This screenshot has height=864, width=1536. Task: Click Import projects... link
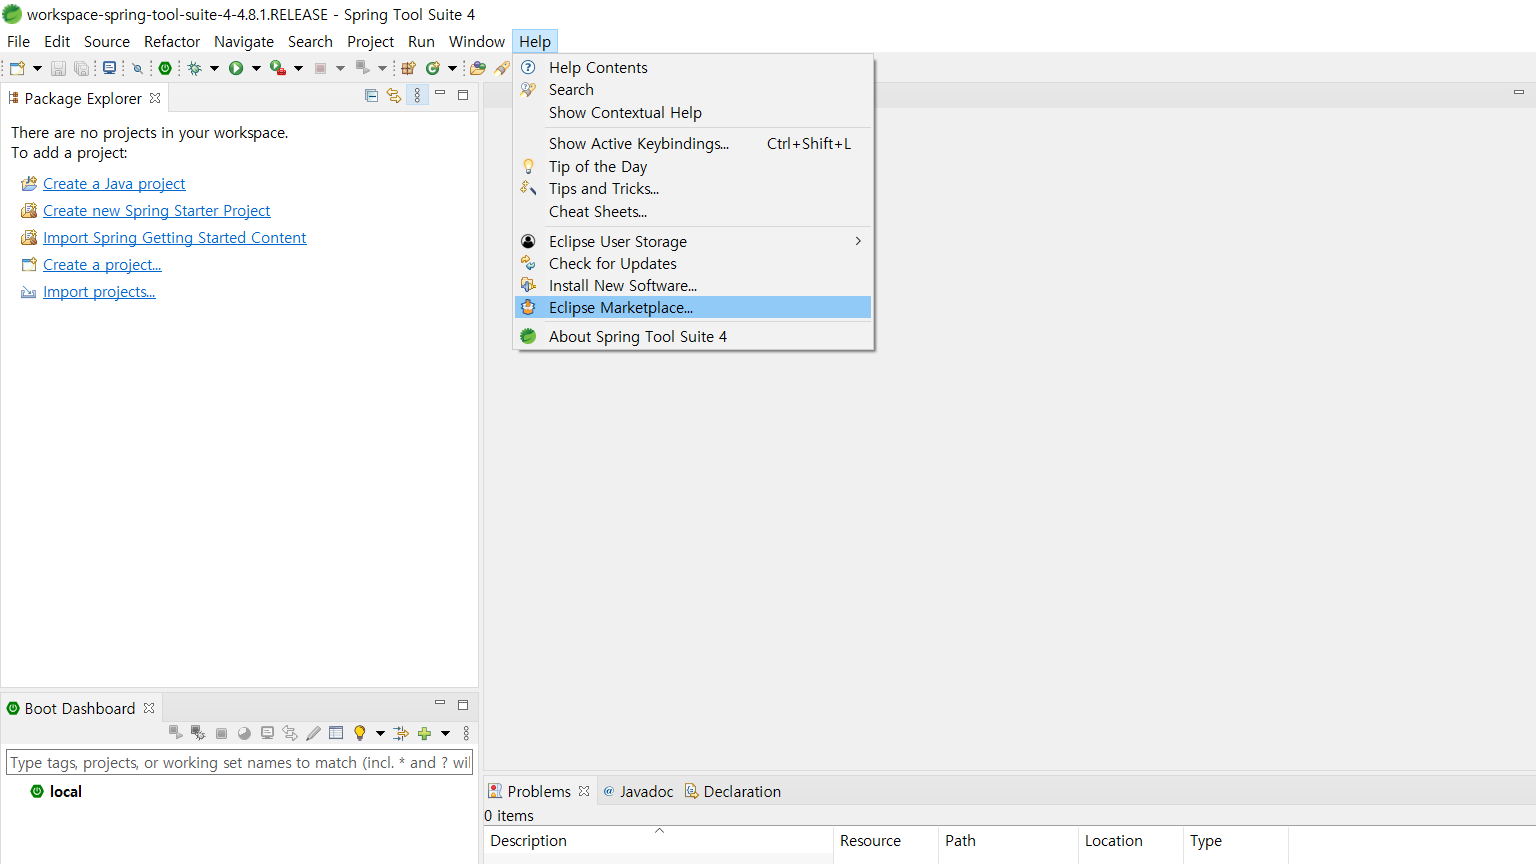click(x=99, y=291)
